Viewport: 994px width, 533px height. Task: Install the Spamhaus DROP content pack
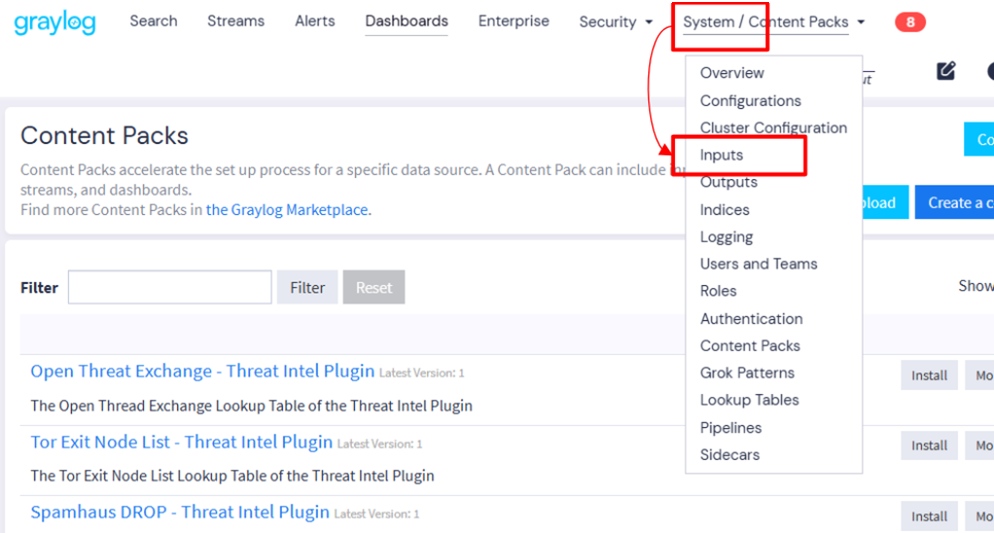929,517
